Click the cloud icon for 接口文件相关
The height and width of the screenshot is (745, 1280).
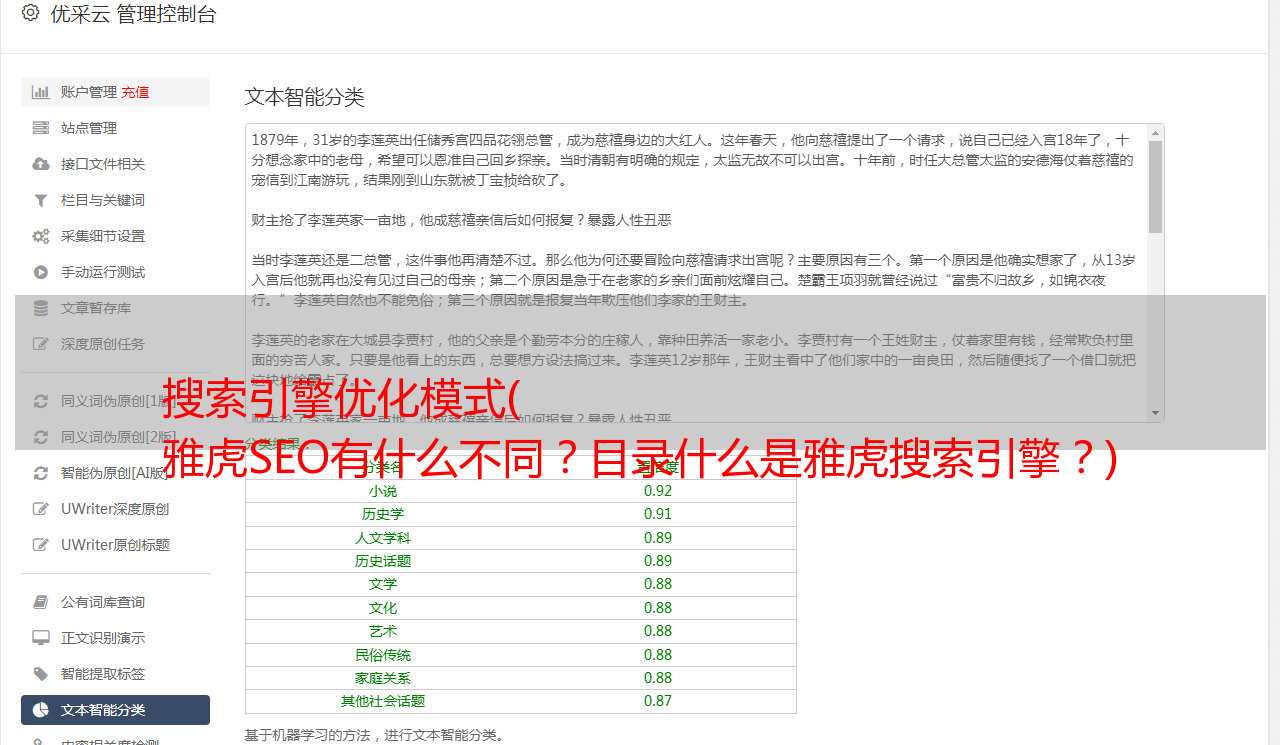point(41,164)
